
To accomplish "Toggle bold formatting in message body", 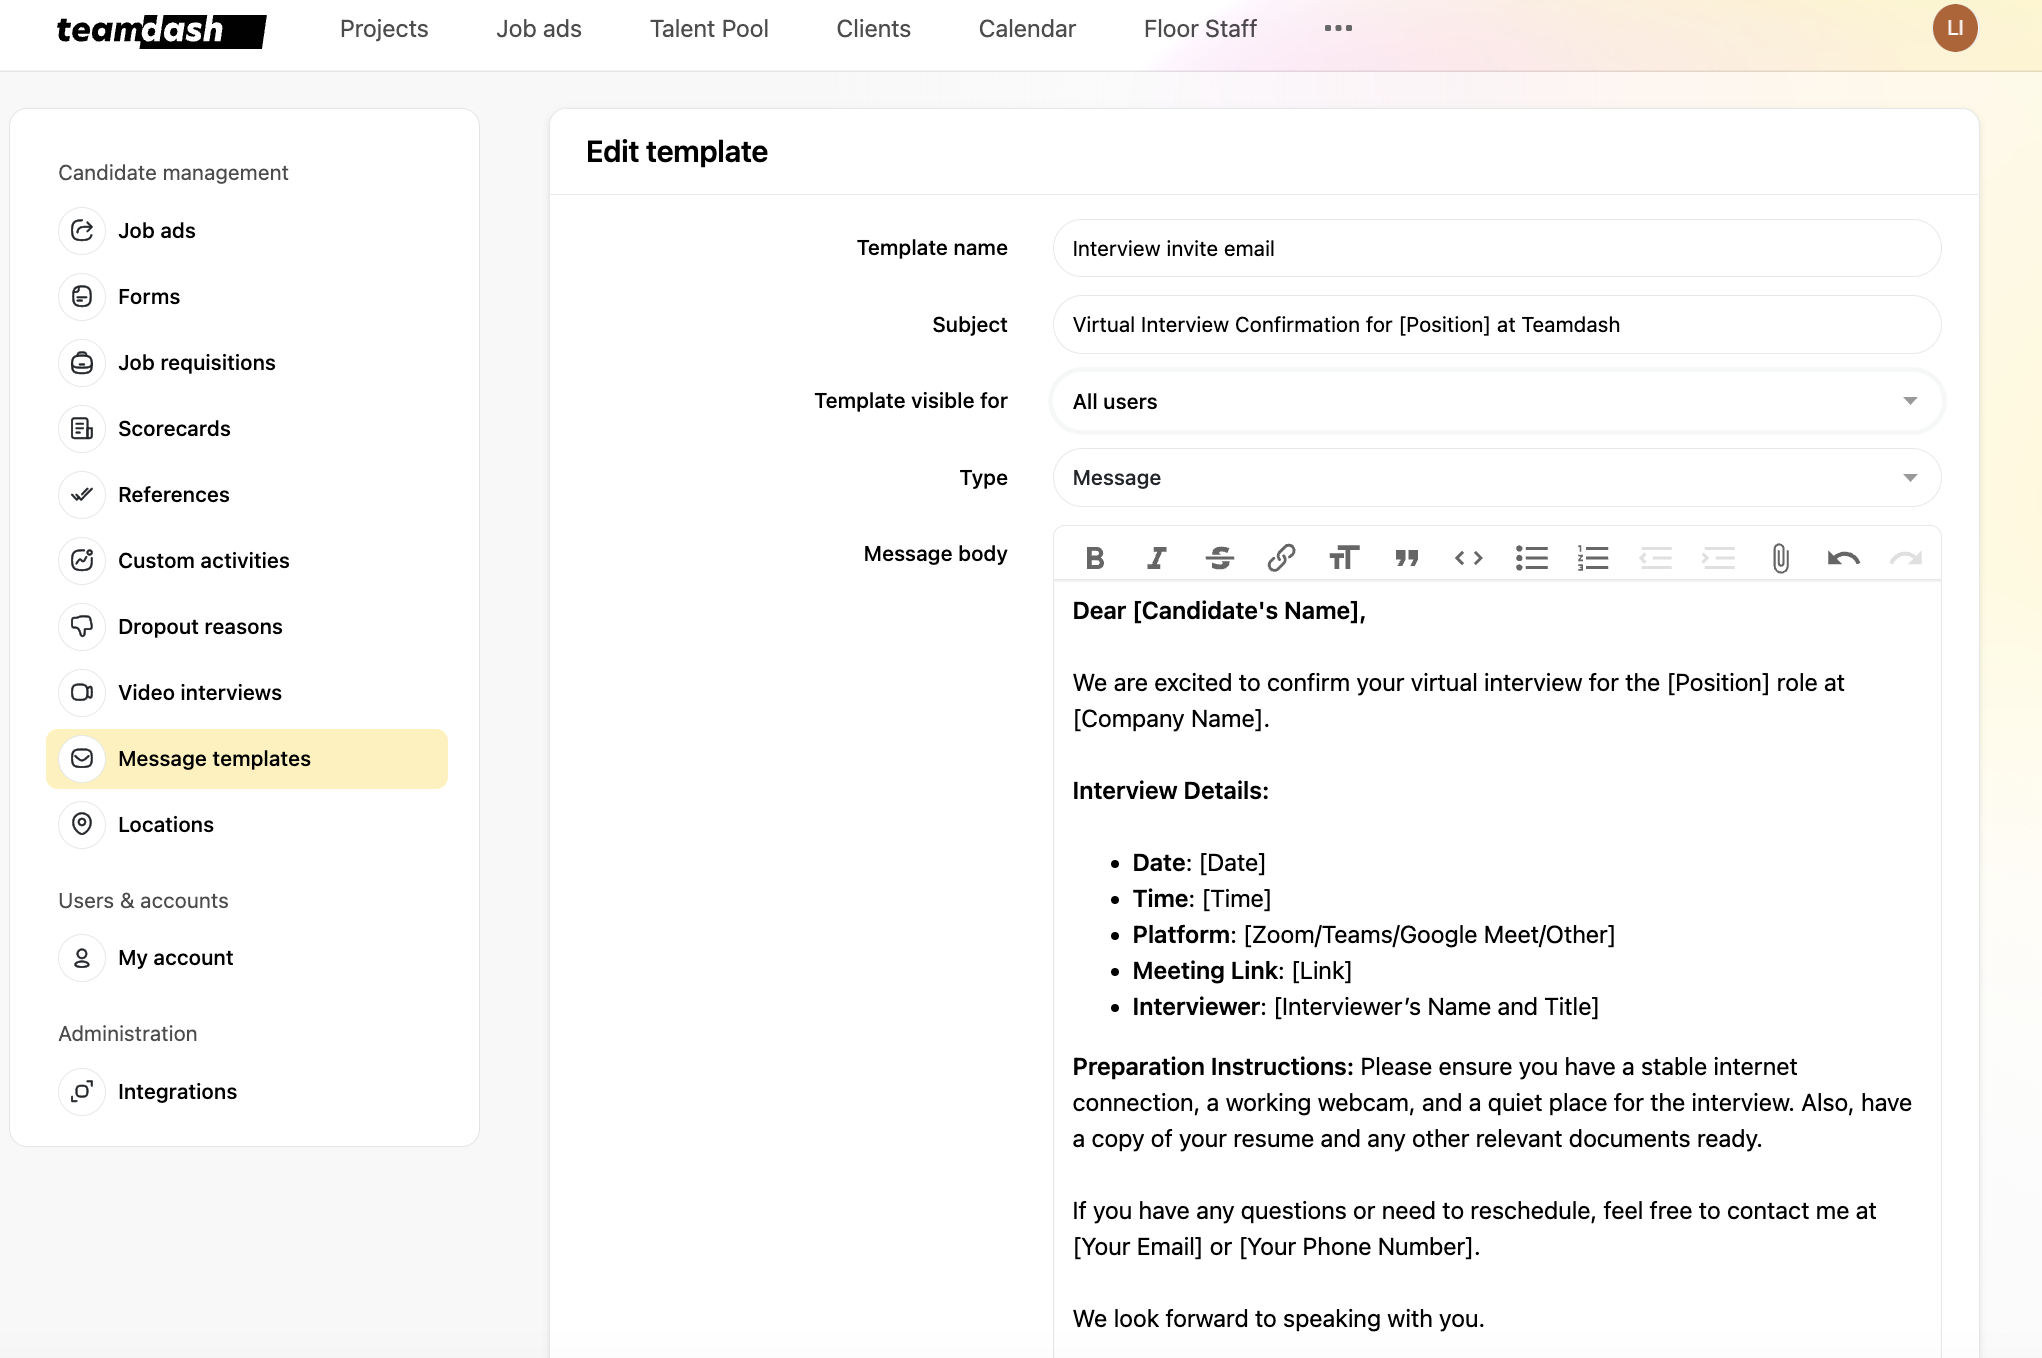I will pos(1095,558).
